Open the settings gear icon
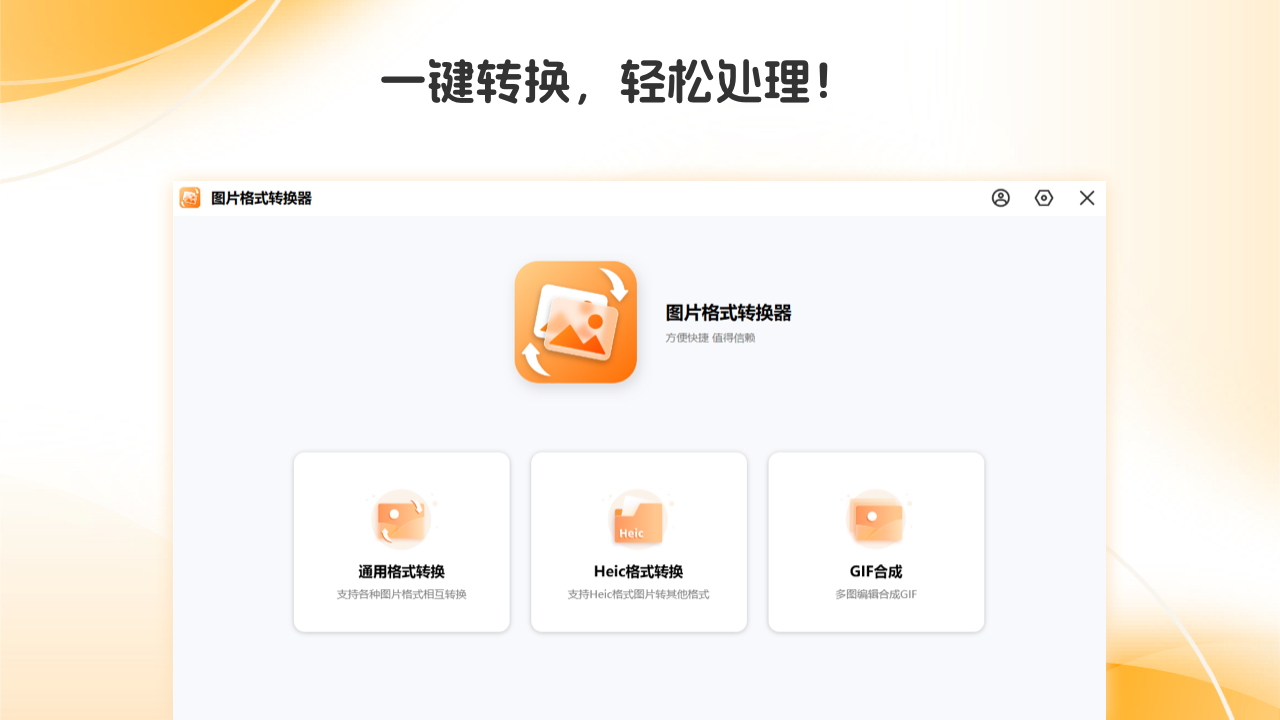This screenshot has height=720, width=1280. tap(1044, 198)
